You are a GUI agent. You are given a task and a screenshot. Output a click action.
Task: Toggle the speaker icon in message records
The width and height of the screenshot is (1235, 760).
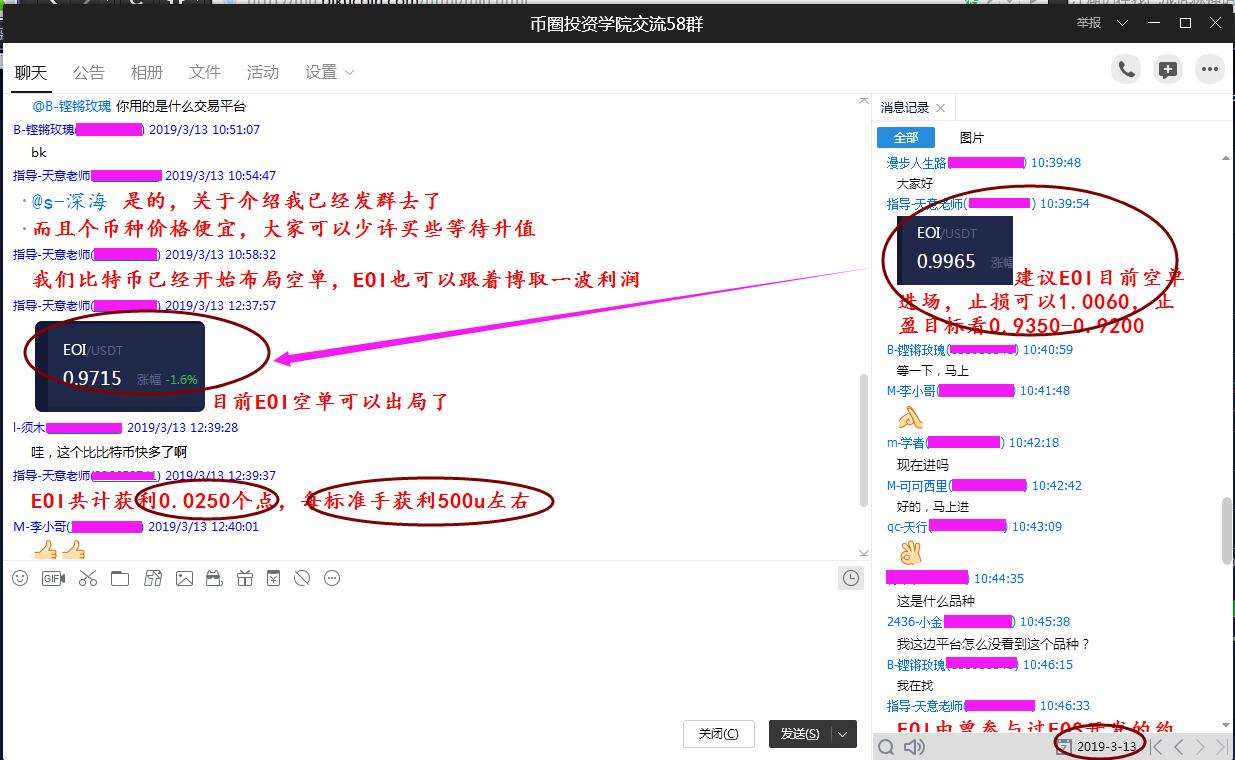point(914,747)
